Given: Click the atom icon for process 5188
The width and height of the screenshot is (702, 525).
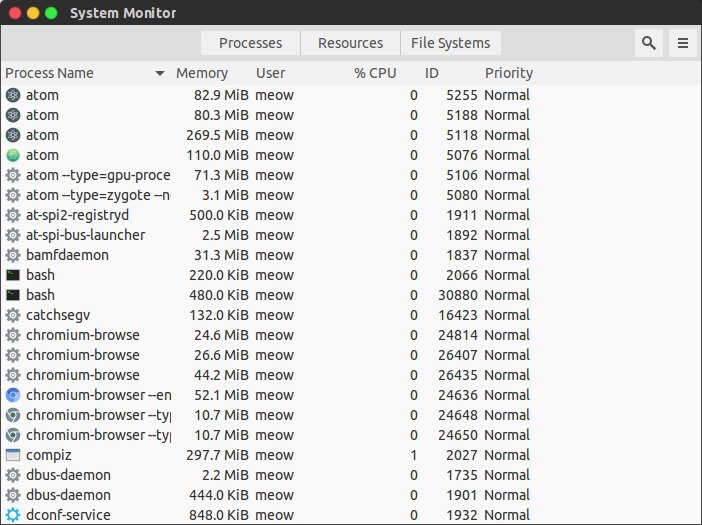Looking at the screenshot, I should (x=13, y=115).
